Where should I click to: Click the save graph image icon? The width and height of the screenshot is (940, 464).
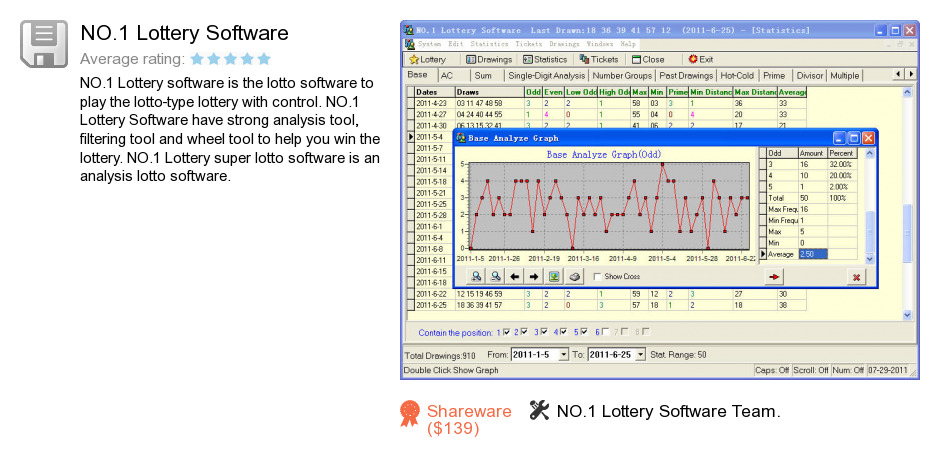coord(555,276)
